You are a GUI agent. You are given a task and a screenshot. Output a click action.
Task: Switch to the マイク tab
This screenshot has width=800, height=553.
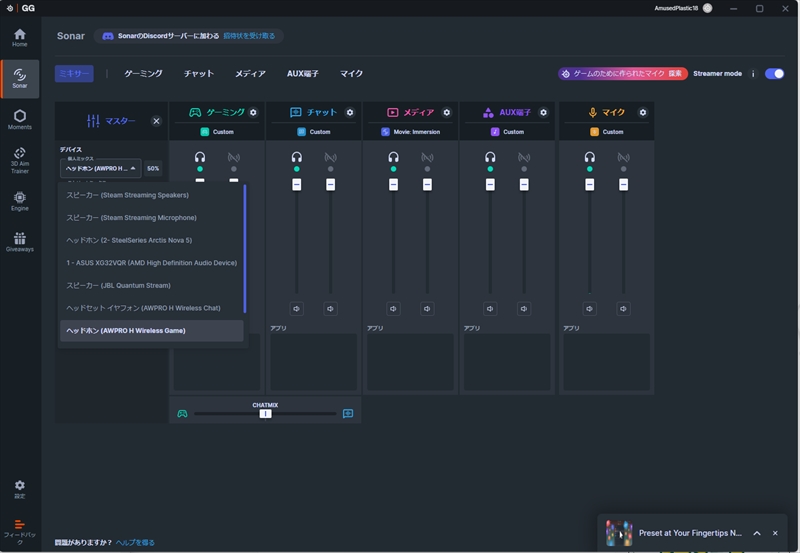pyautogui.click(x=352, y=73)
